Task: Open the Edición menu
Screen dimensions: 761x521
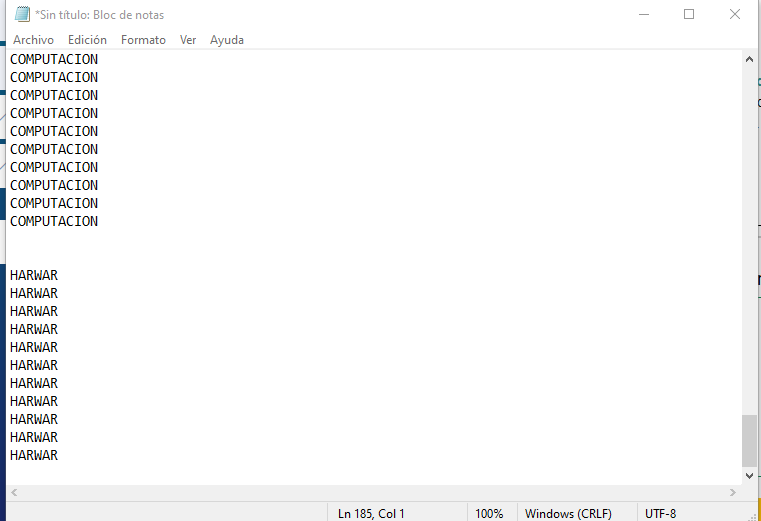Action: tap(87, 40)
